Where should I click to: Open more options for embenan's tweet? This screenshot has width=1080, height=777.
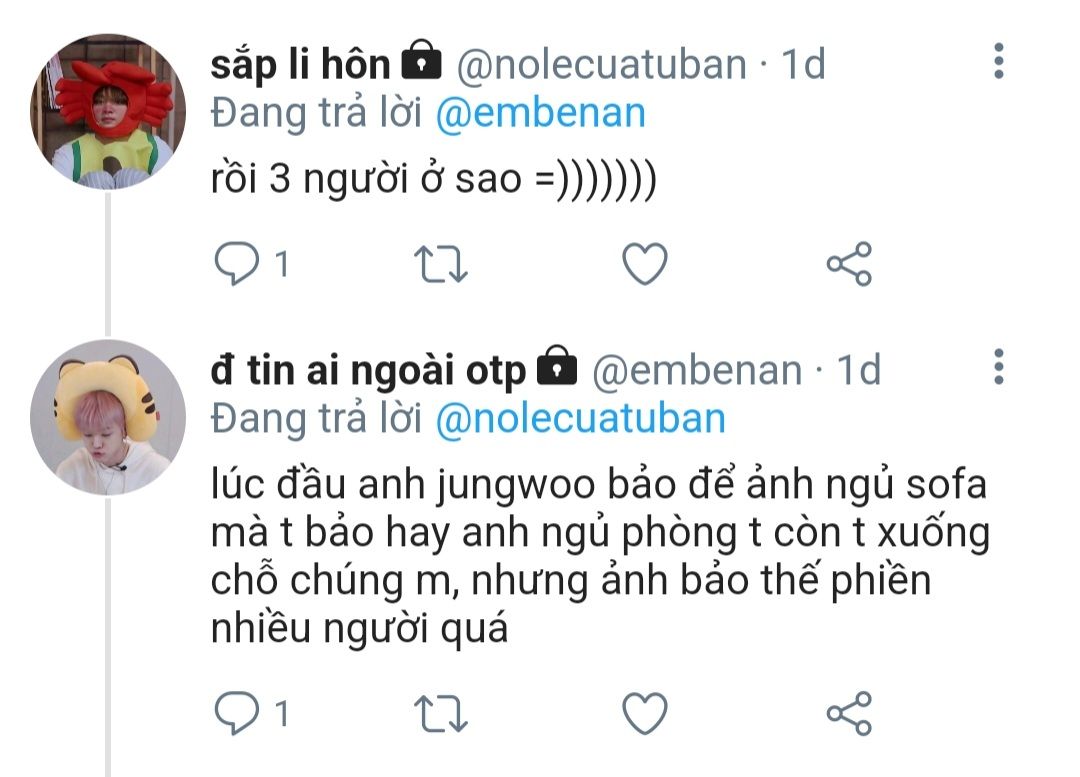[997, 367]
